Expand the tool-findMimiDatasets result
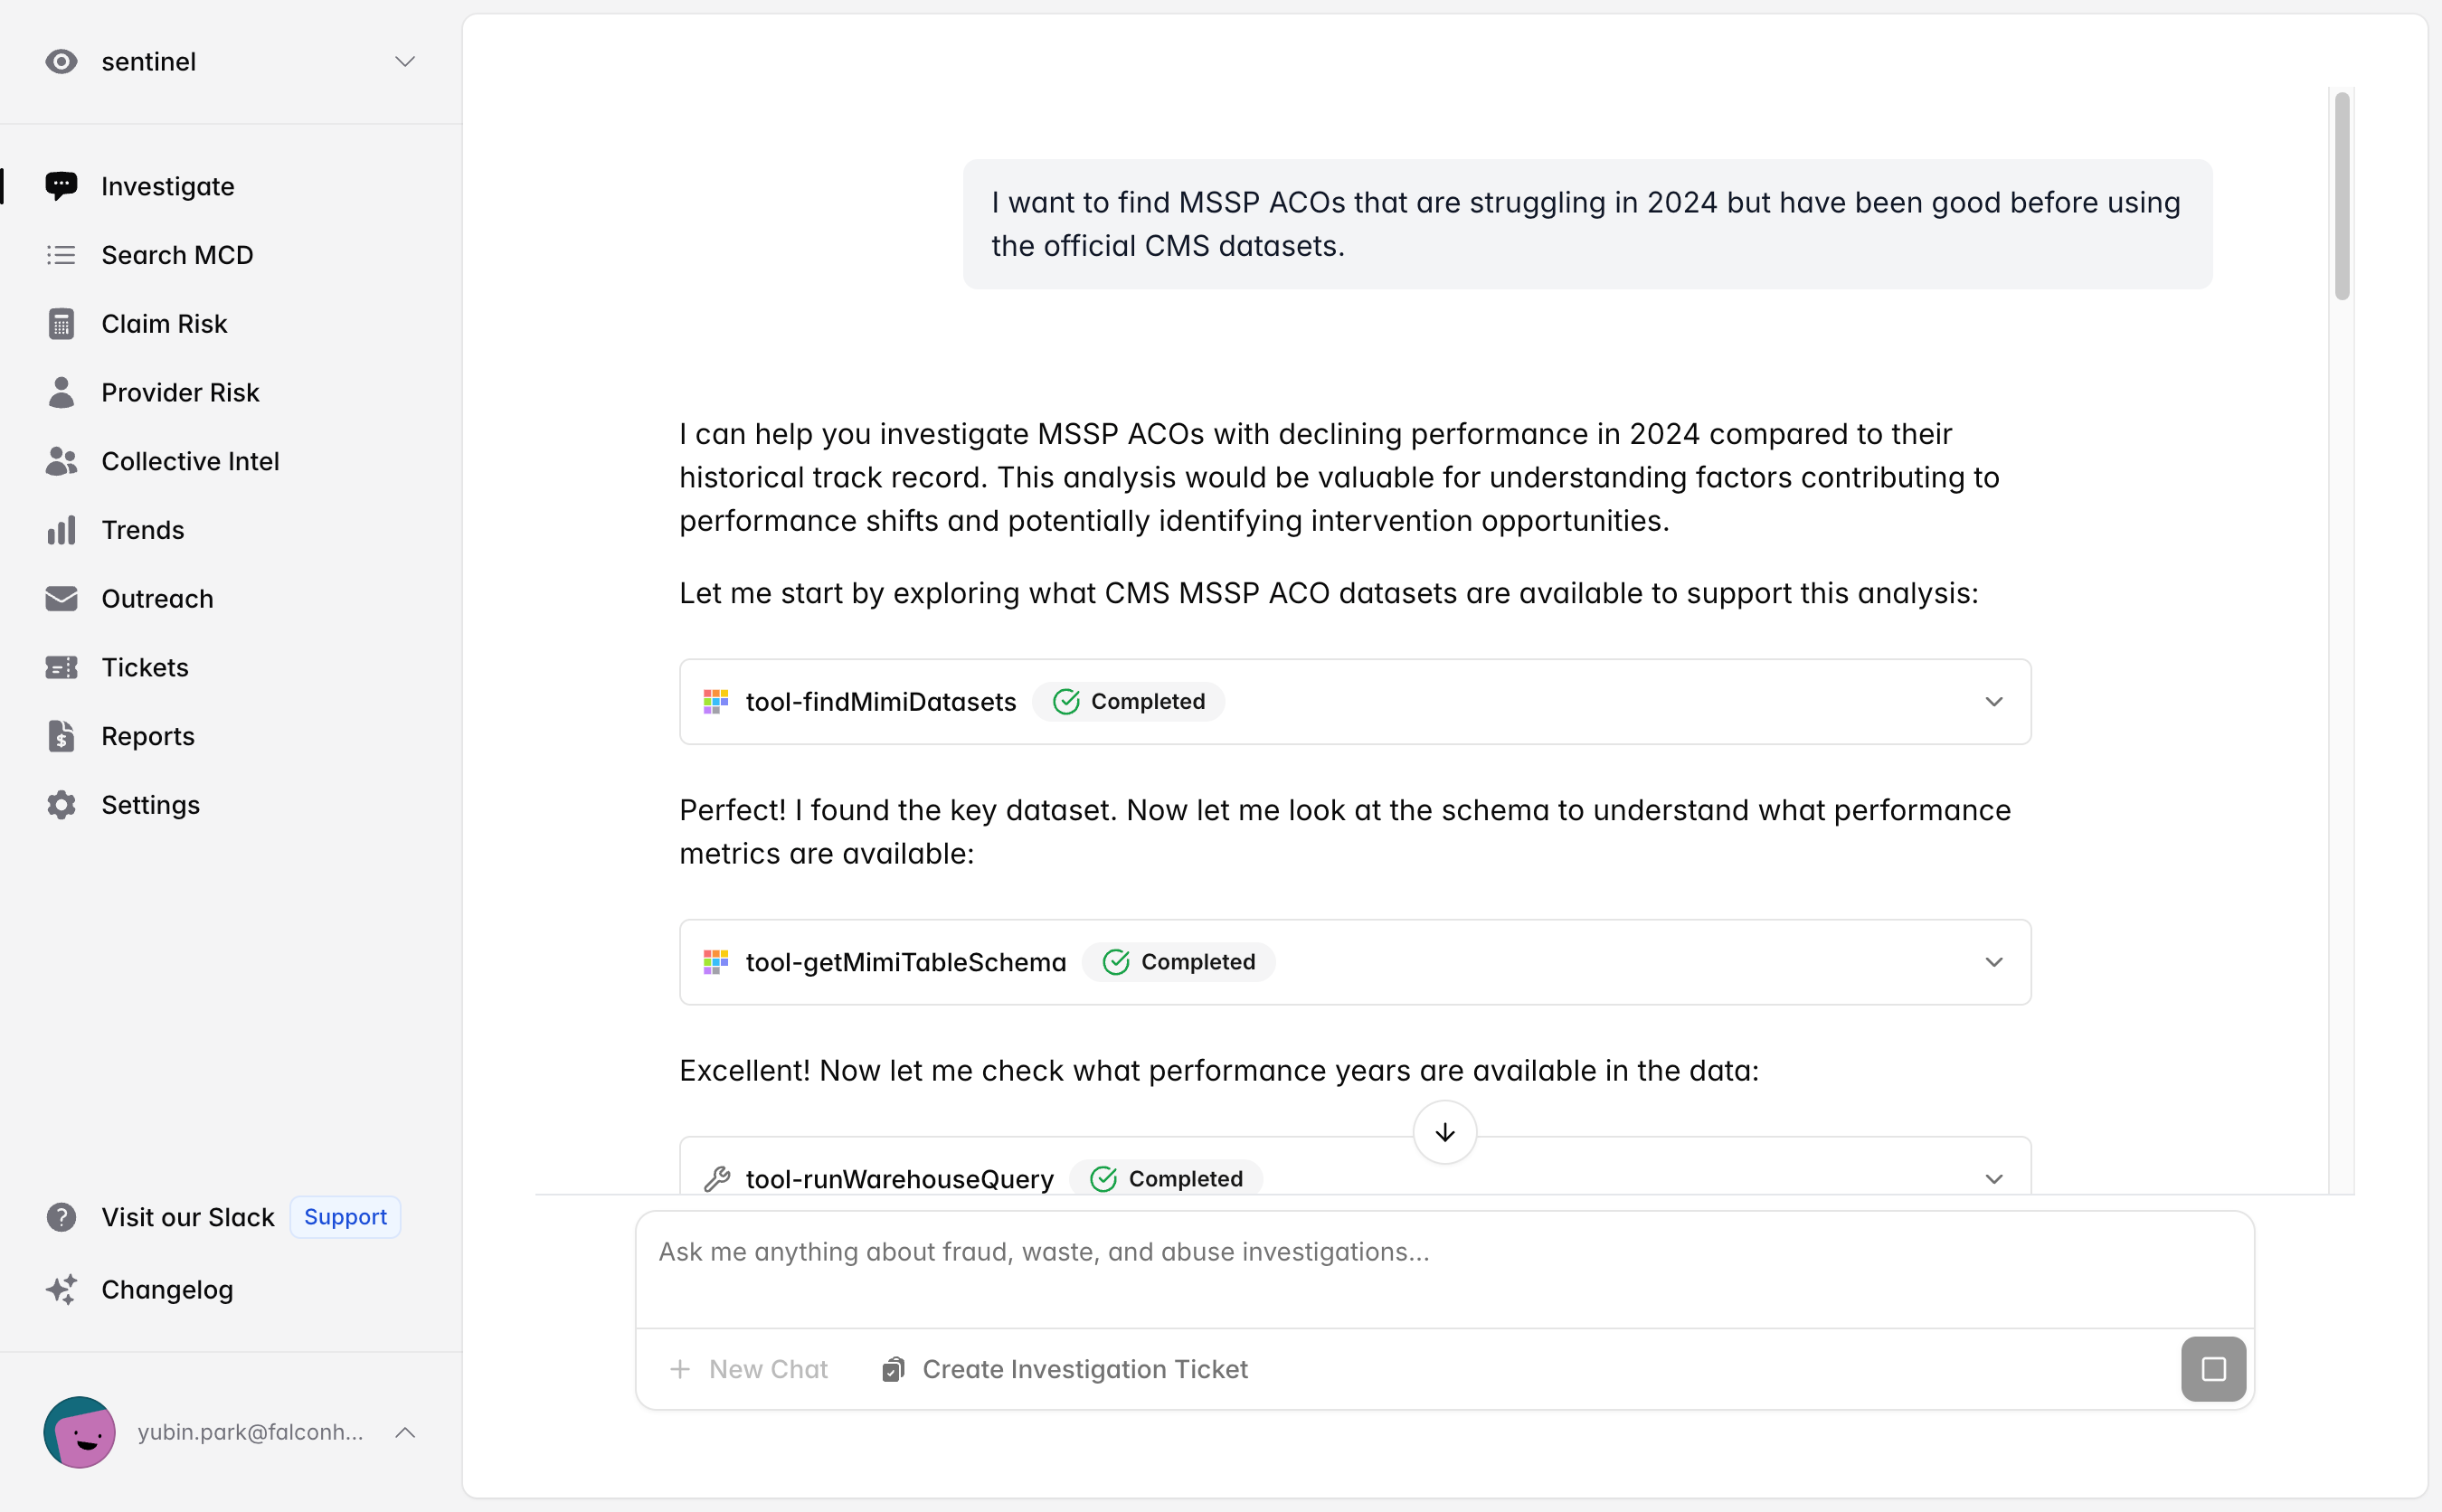 (x=1993, y=702)
